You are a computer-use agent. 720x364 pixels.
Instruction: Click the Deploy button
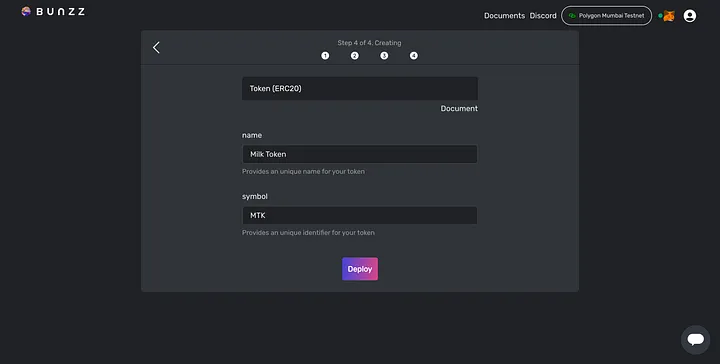click(x=360, y=269)
